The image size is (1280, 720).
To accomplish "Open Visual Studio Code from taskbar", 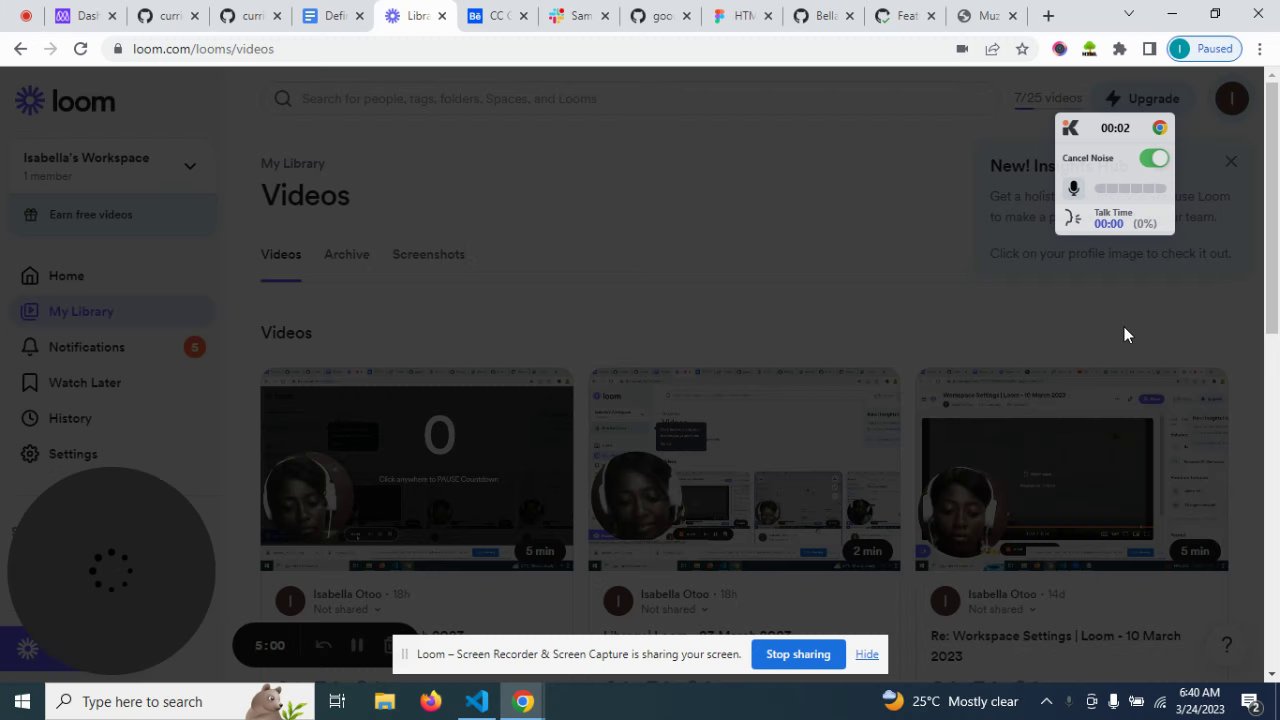I will pyautogui.click(x=477, y=701).
